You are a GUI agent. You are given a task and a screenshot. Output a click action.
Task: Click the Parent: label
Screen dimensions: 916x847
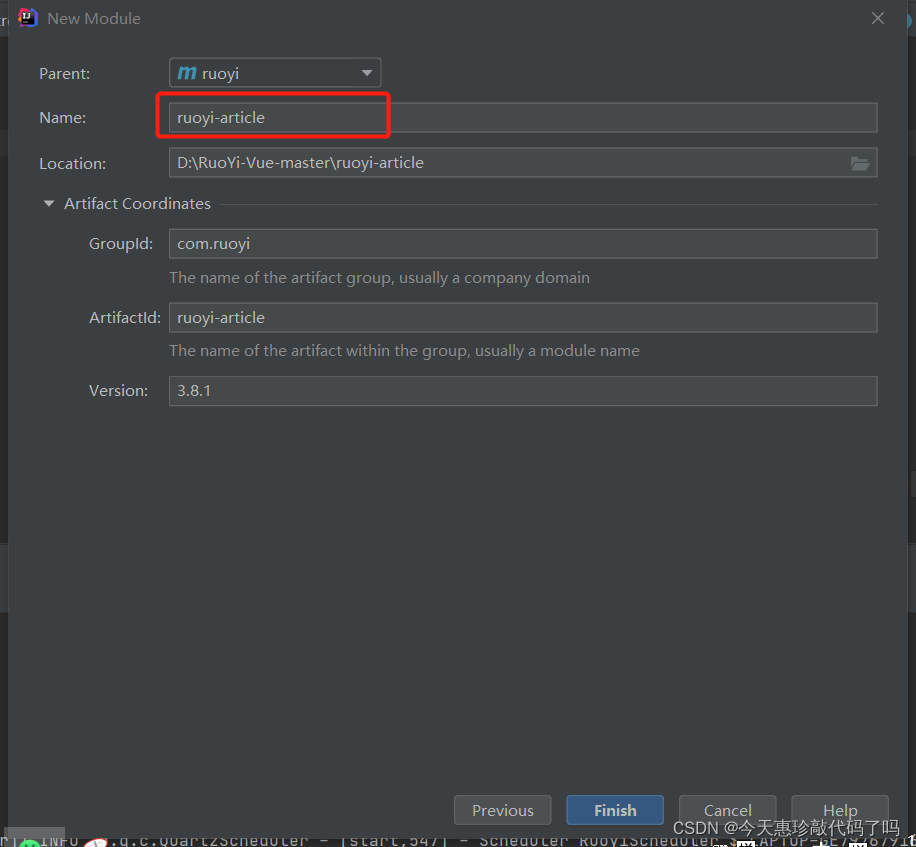click(64, 74)
